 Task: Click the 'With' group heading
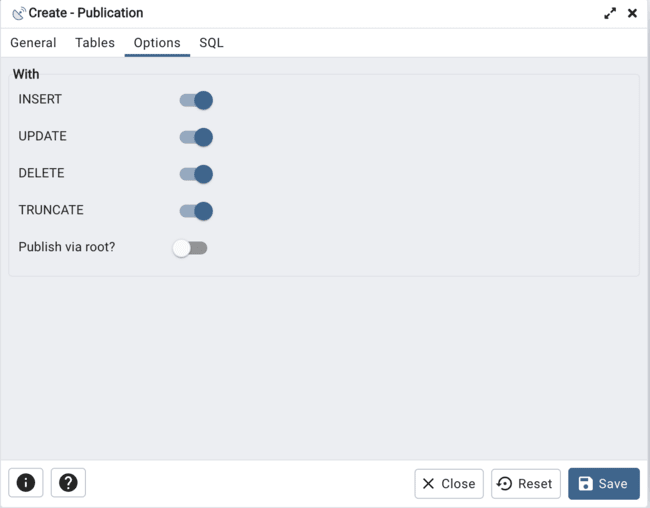click(26, 75)
